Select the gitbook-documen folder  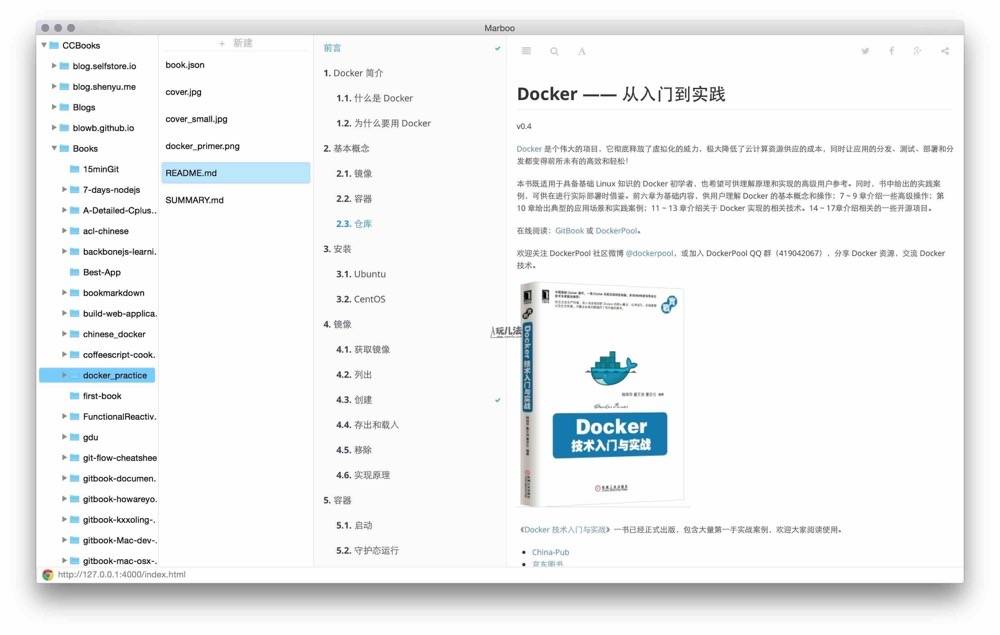point(119,478)
